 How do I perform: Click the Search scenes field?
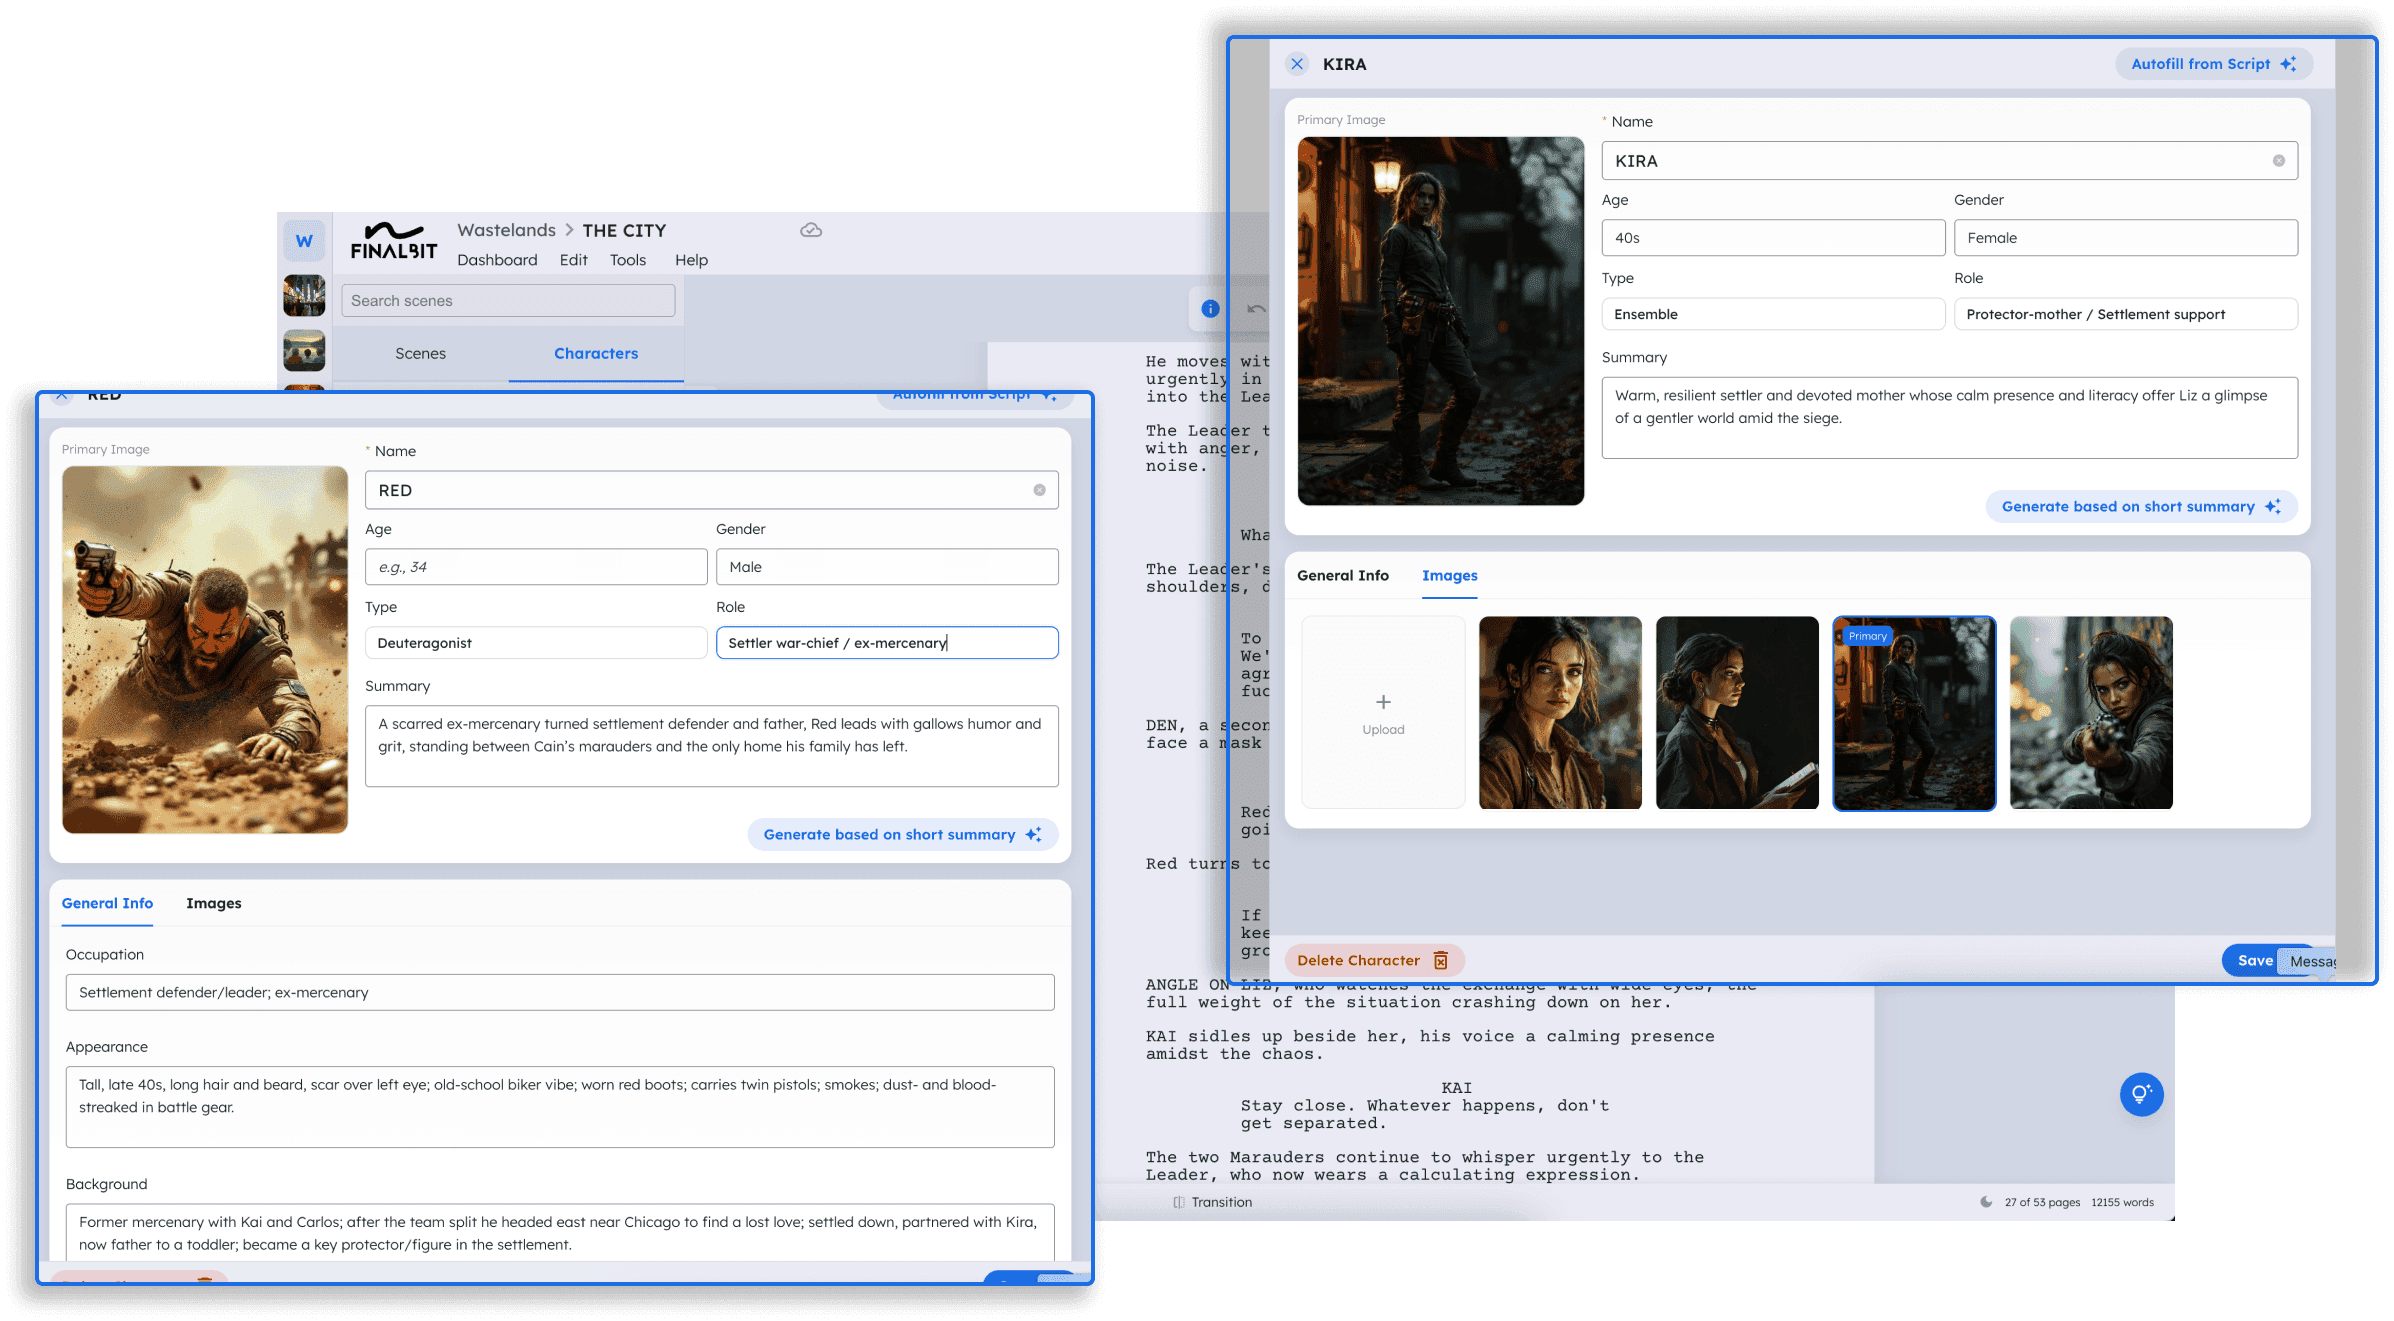[x=508, y=301]
